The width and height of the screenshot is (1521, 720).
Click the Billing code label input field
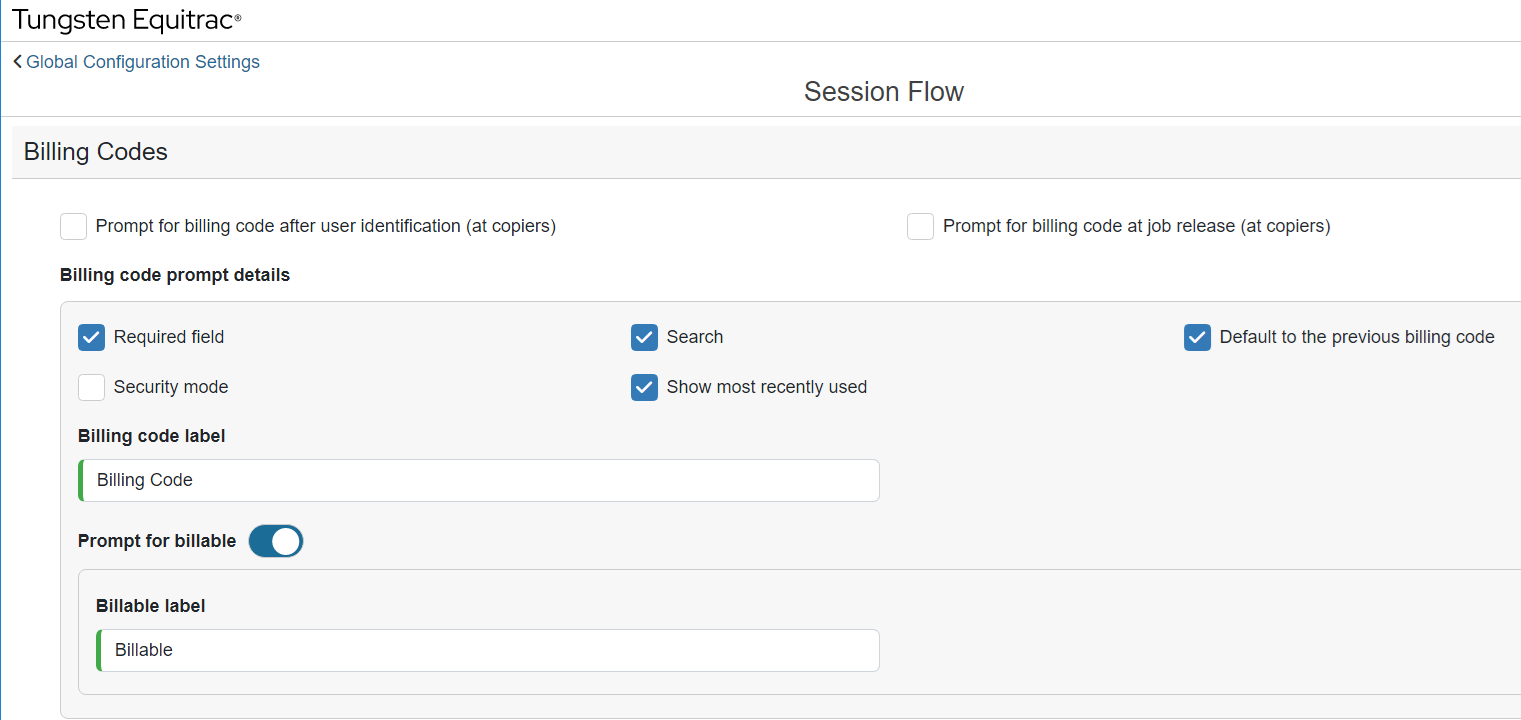coord(480,481)
